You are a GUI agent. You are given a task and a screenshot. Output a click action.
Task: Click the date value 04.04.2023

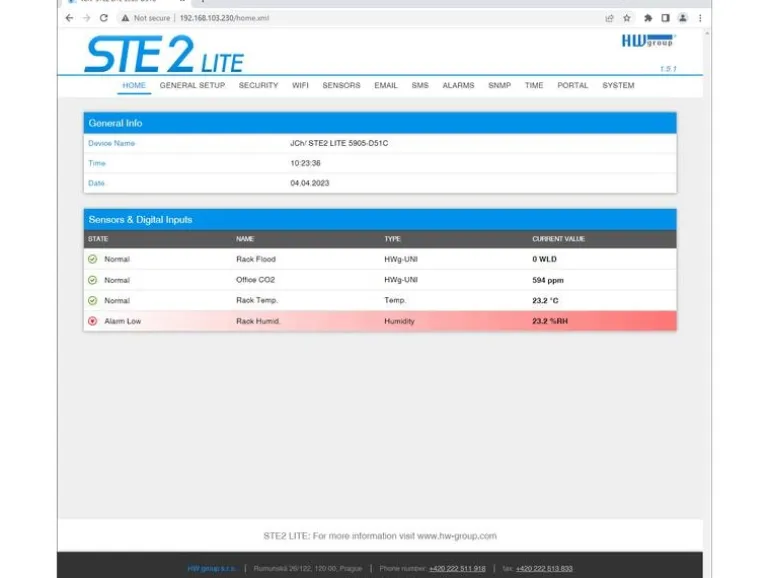click(309, 183)
